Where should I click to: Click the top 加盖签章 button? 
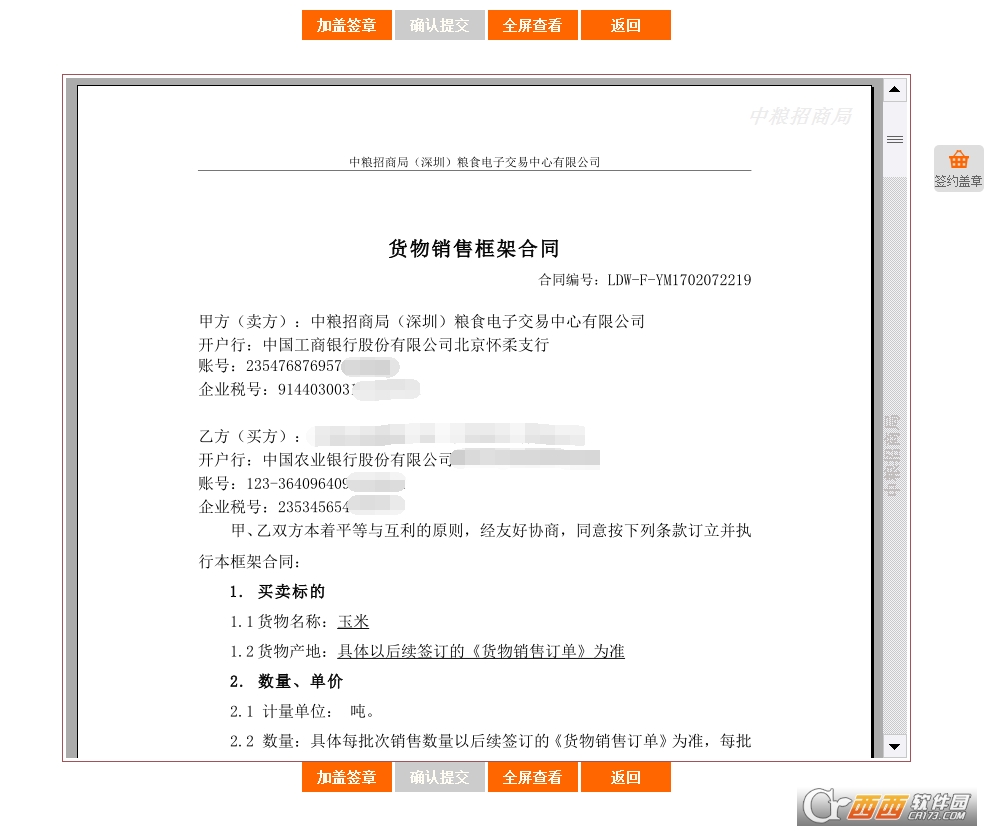click(347, 25)
